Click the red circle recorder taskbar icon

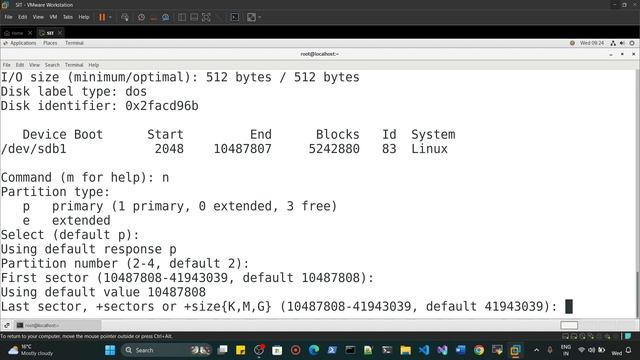(296, 350)
